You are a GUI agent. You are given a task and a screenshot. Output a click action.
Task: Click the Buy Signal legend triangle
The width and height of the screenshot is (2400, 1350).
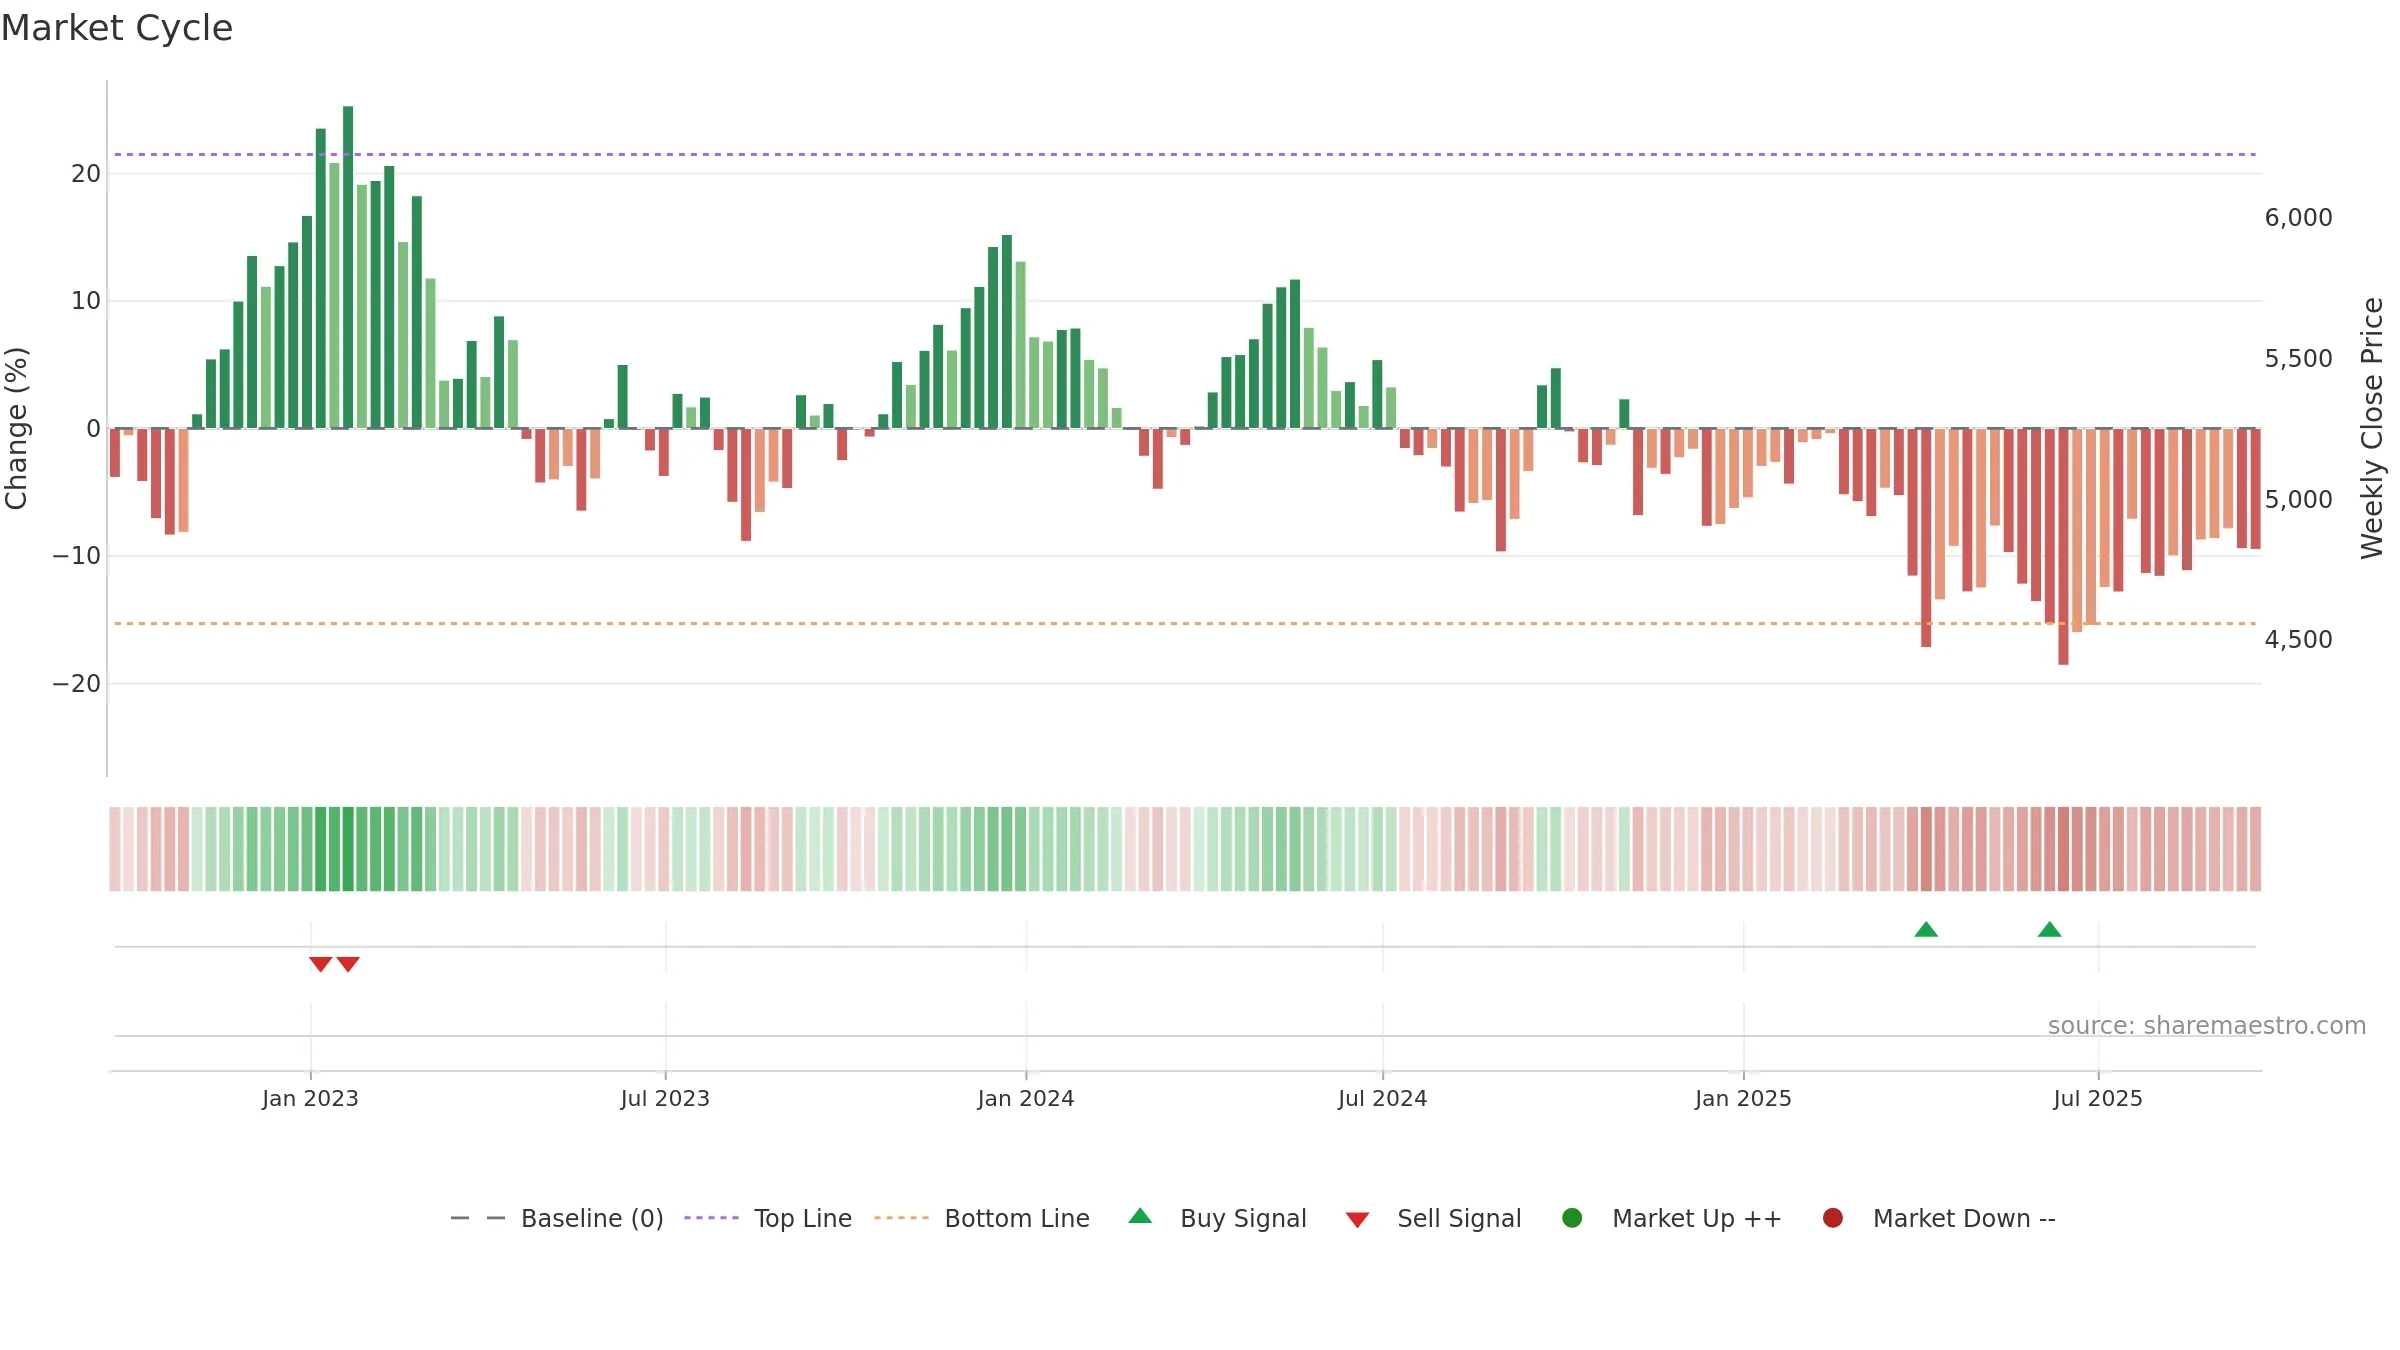[x=1140, y=1216]
